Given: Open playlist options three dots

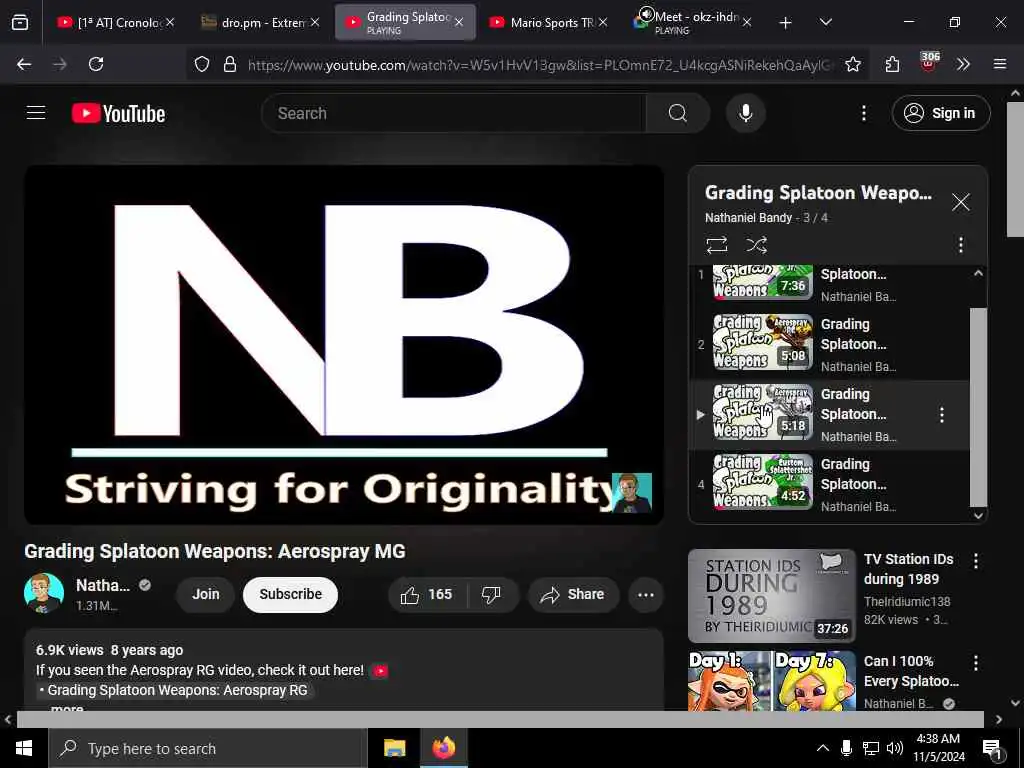Looking at the screenshot, I should [x=960, y=245].
